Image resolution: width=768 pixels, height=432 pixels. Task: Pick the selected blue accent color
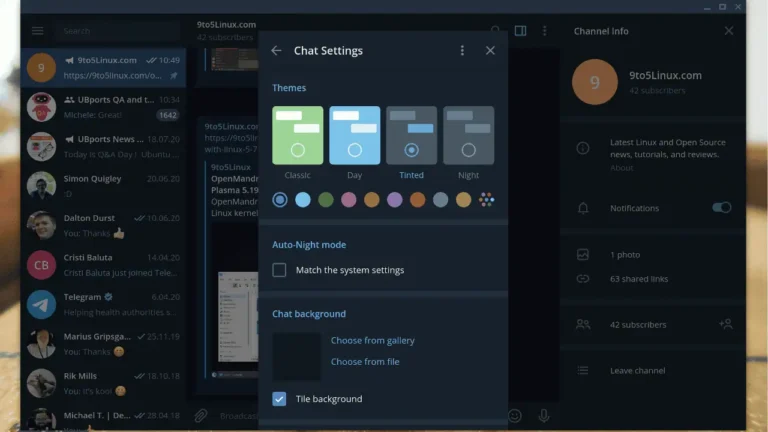[x=280, y=200]
